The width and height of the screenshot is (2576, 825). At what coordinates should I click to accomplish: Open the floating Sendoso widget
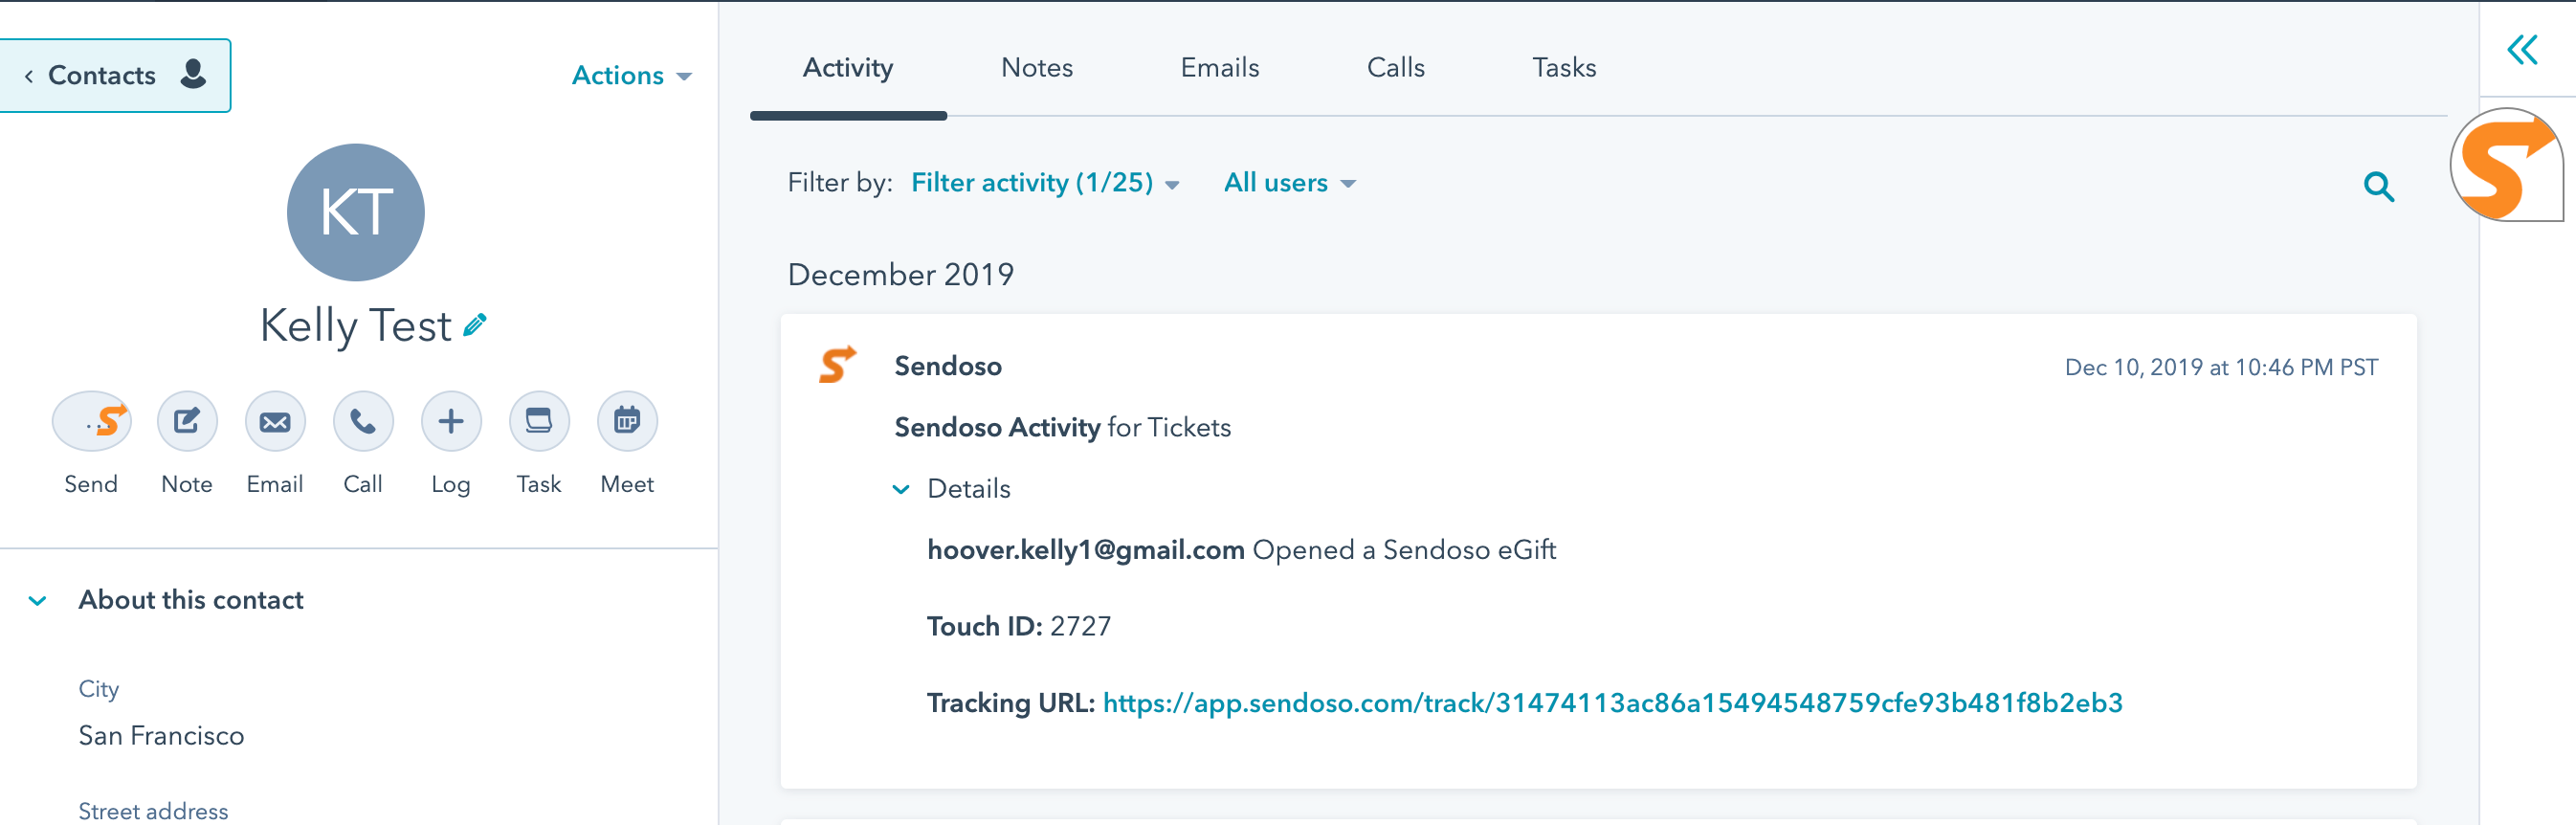click(2505, 166)
